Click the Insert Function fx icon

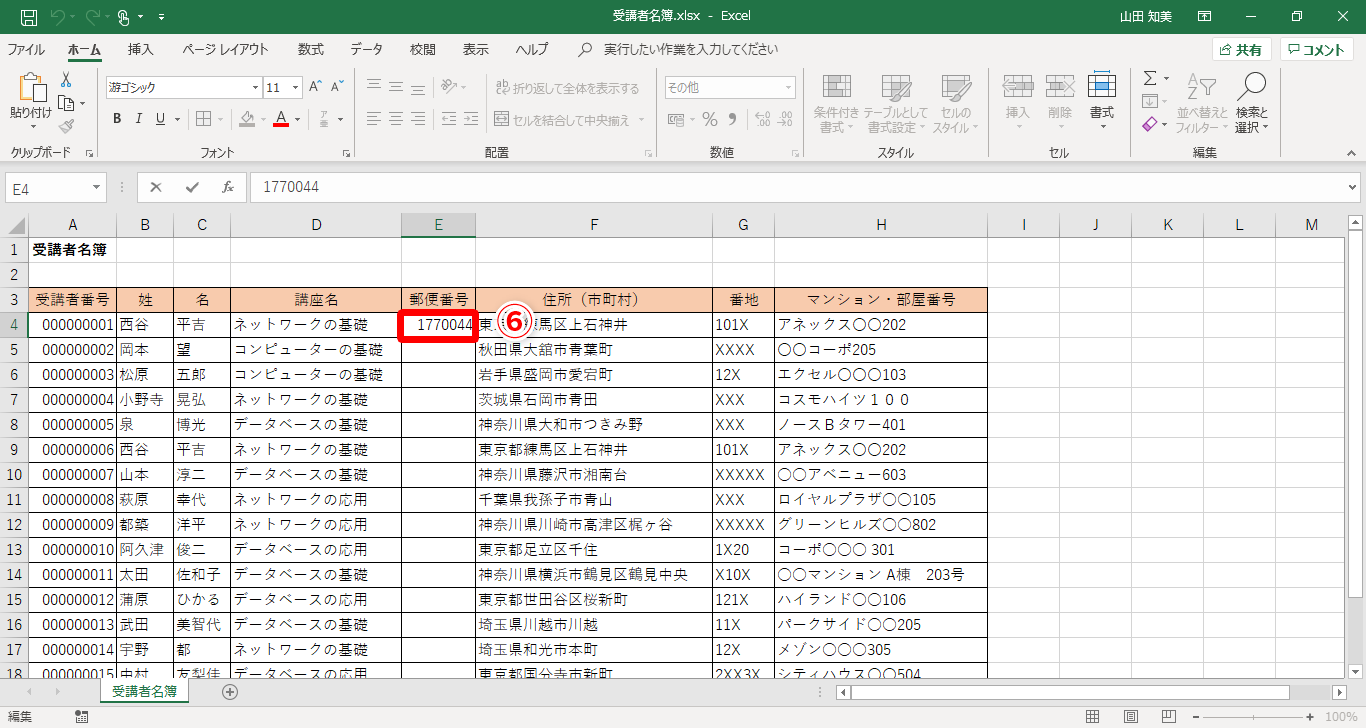[228, 187]
